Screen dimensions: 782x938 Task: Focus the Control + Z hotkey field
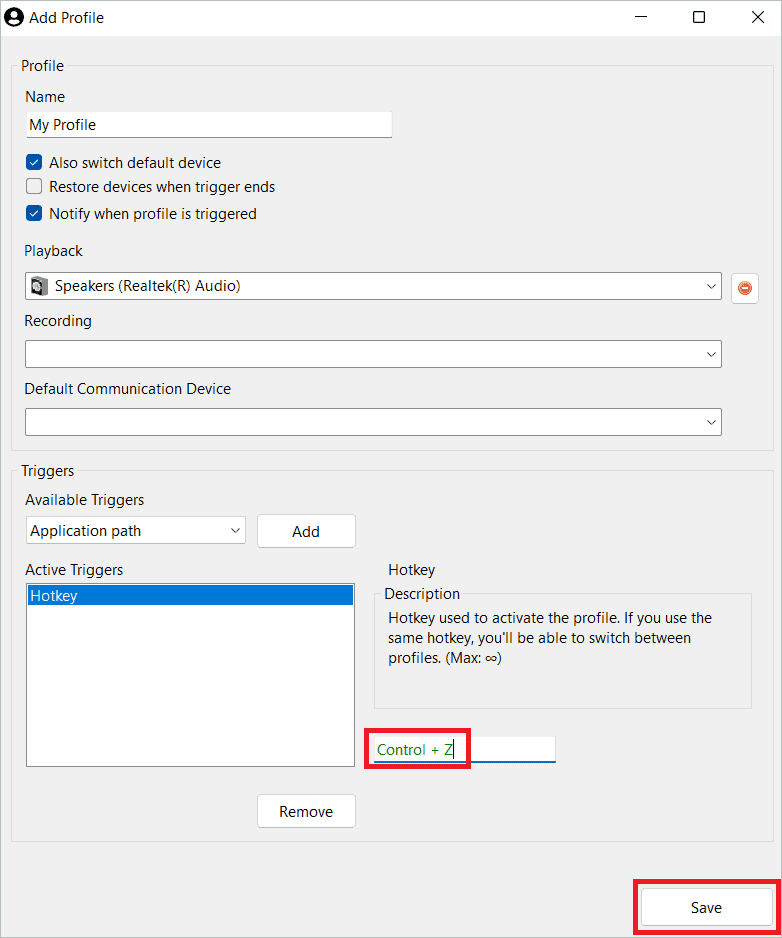pyautogui.click(x=464, y=750)
